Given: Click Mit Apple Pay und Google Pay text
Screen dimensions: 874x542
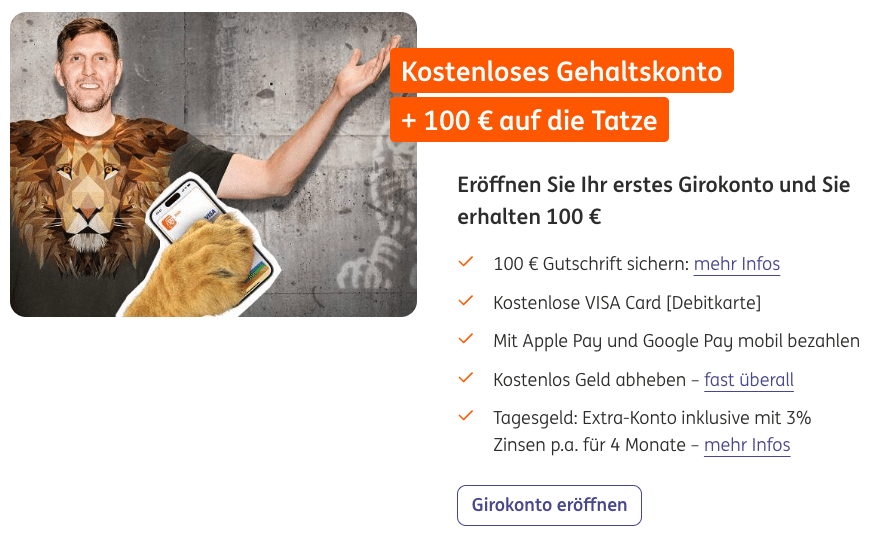Looking at the screenshot, I should click(676, 341).
